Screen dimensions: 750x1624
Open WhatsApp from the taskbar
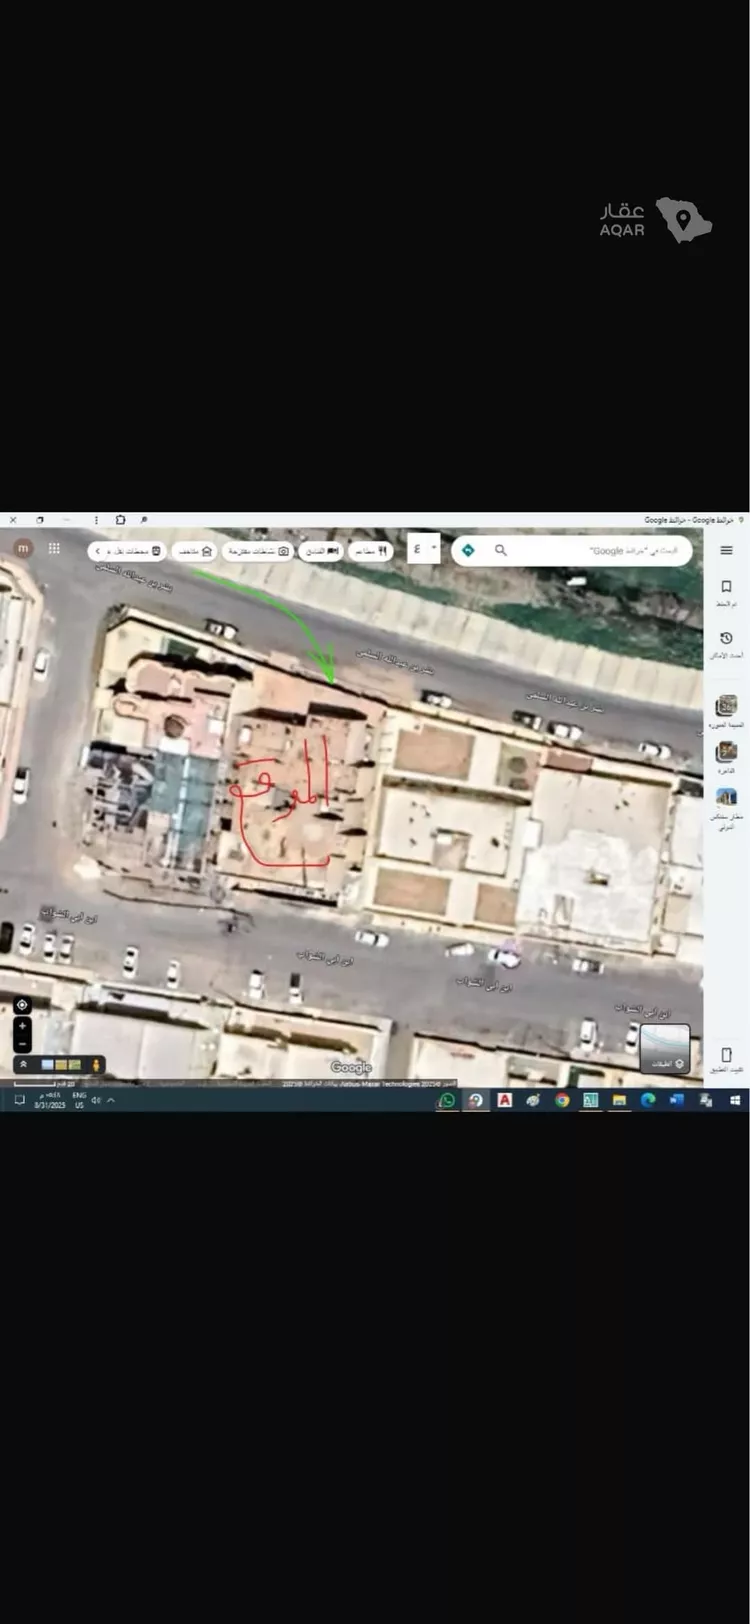click(x=447, y=1100)
